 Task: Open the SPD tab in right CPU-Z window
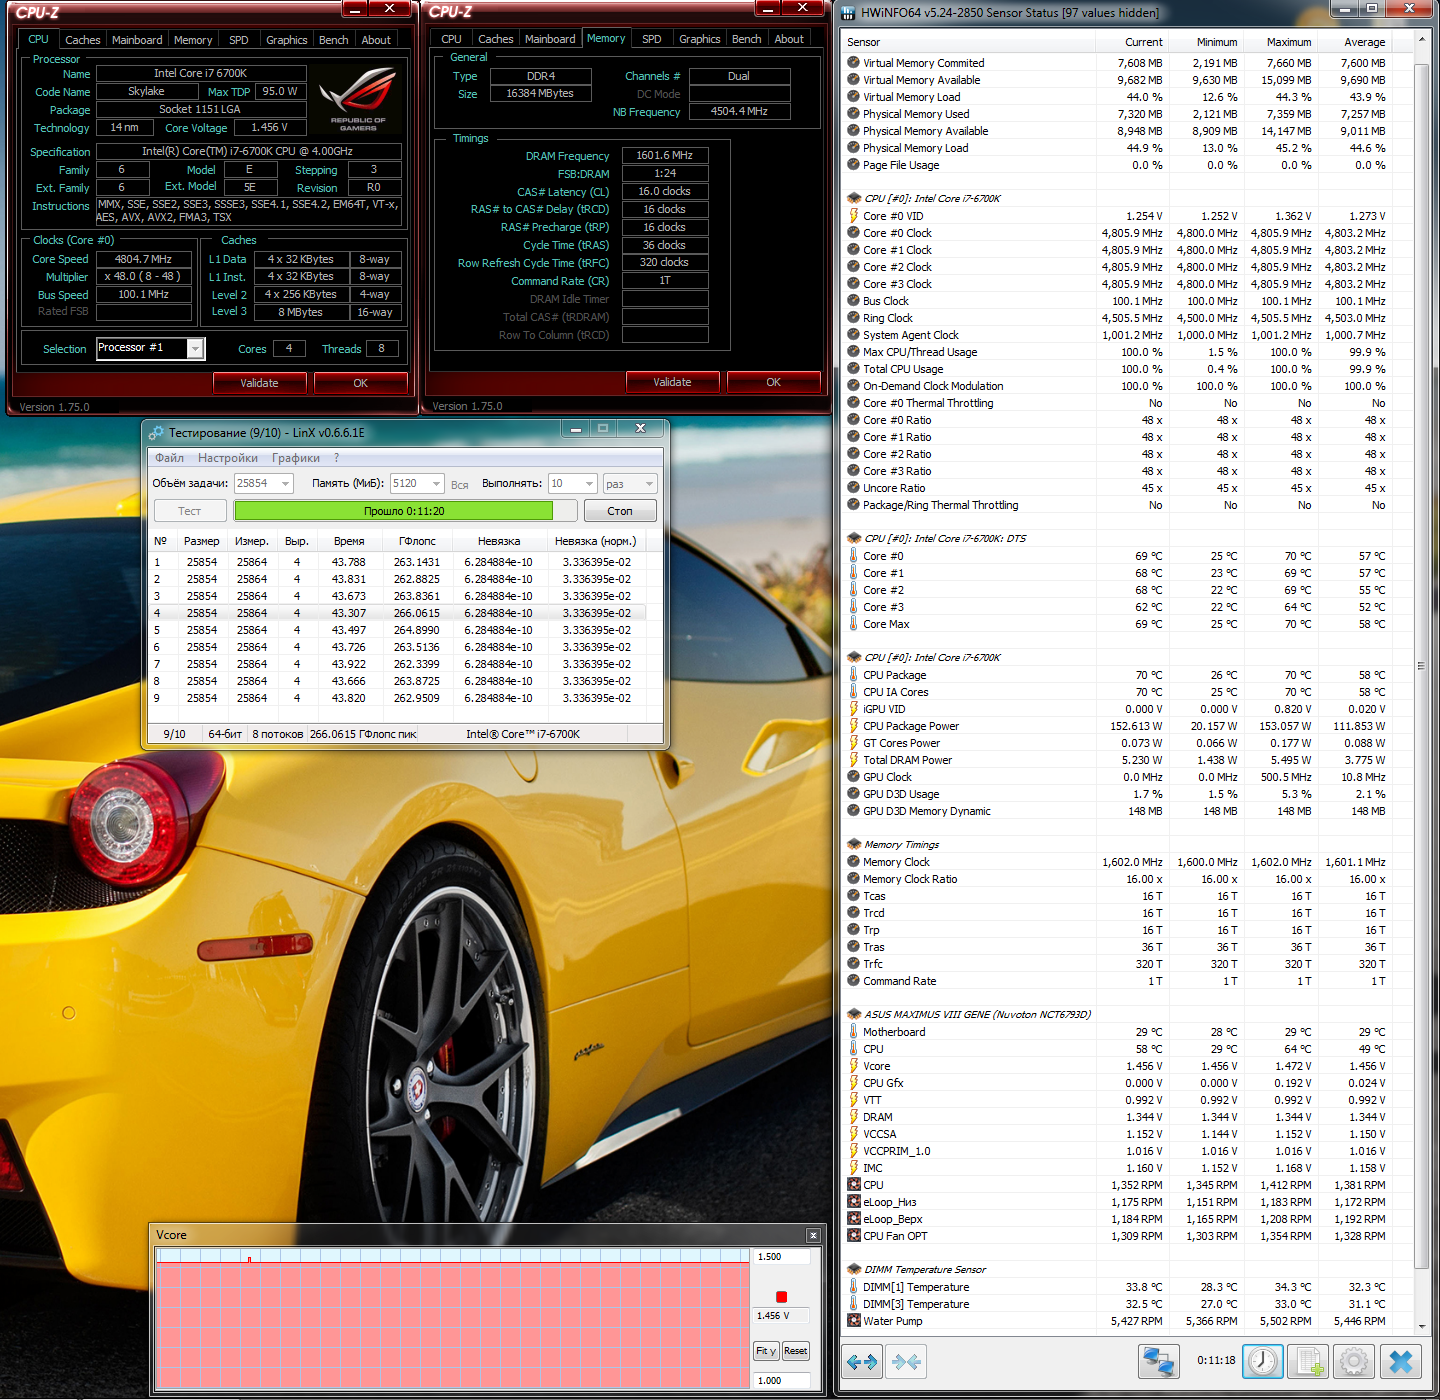click(652, 39)
